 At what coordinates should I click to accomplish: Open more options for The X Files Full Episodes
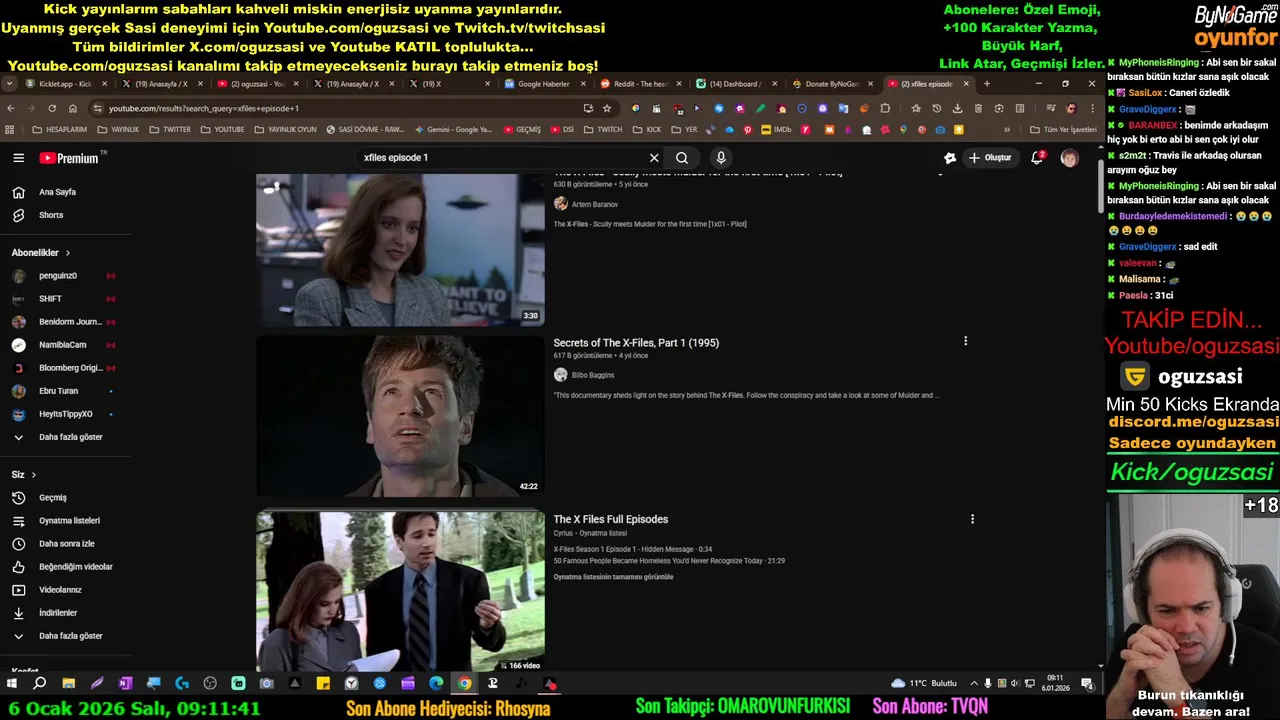click(972, 519)
